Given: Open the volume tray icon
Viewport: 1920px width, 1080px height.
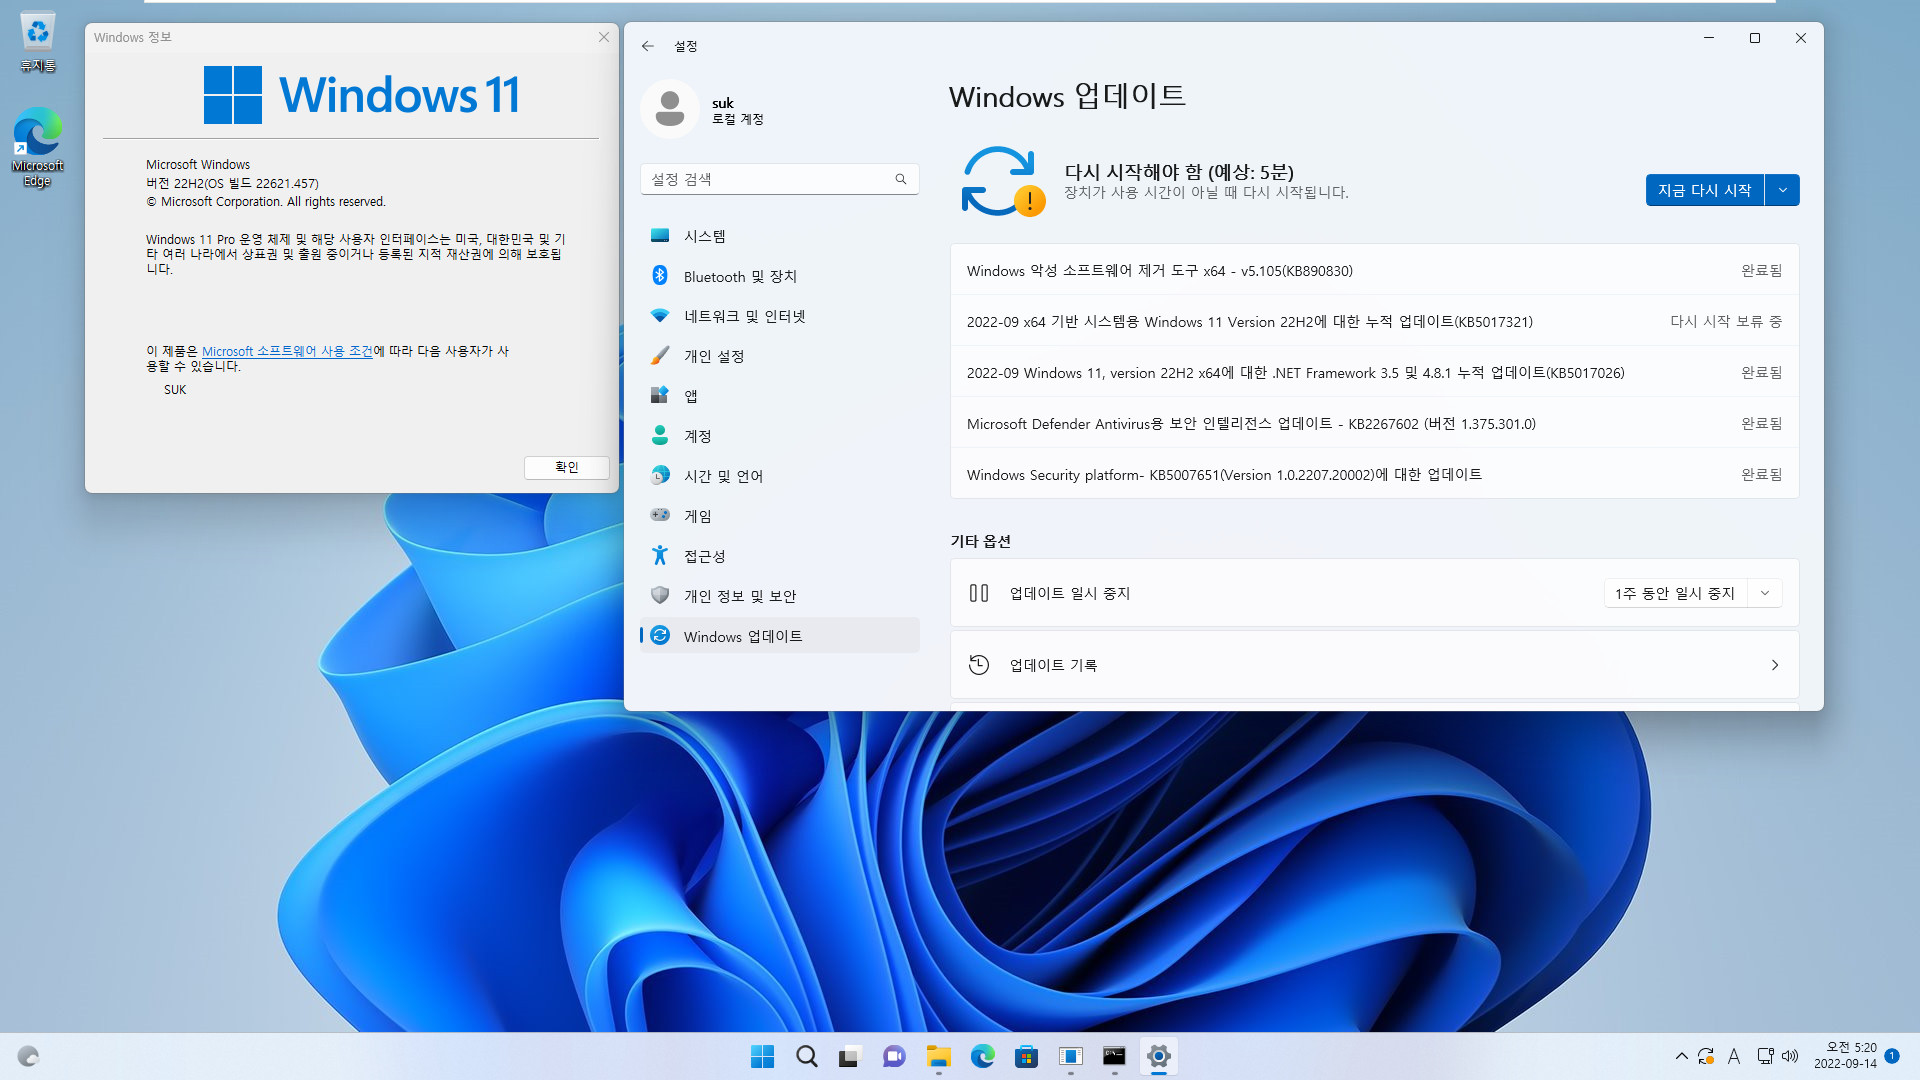Looking at the screenshot, I should pos(1790,1056).
